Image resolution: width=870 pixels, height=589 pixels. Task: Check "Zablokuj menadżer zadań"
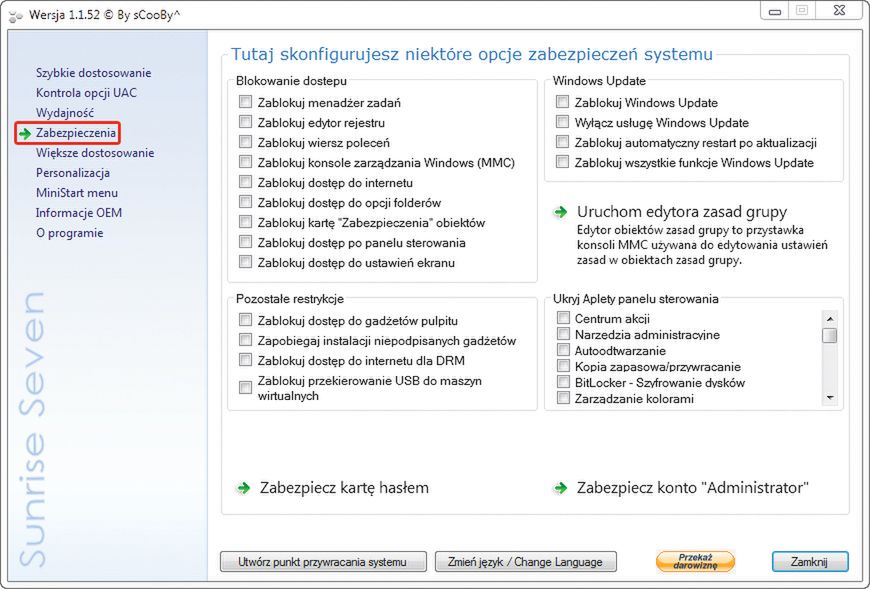coord(245,101)
